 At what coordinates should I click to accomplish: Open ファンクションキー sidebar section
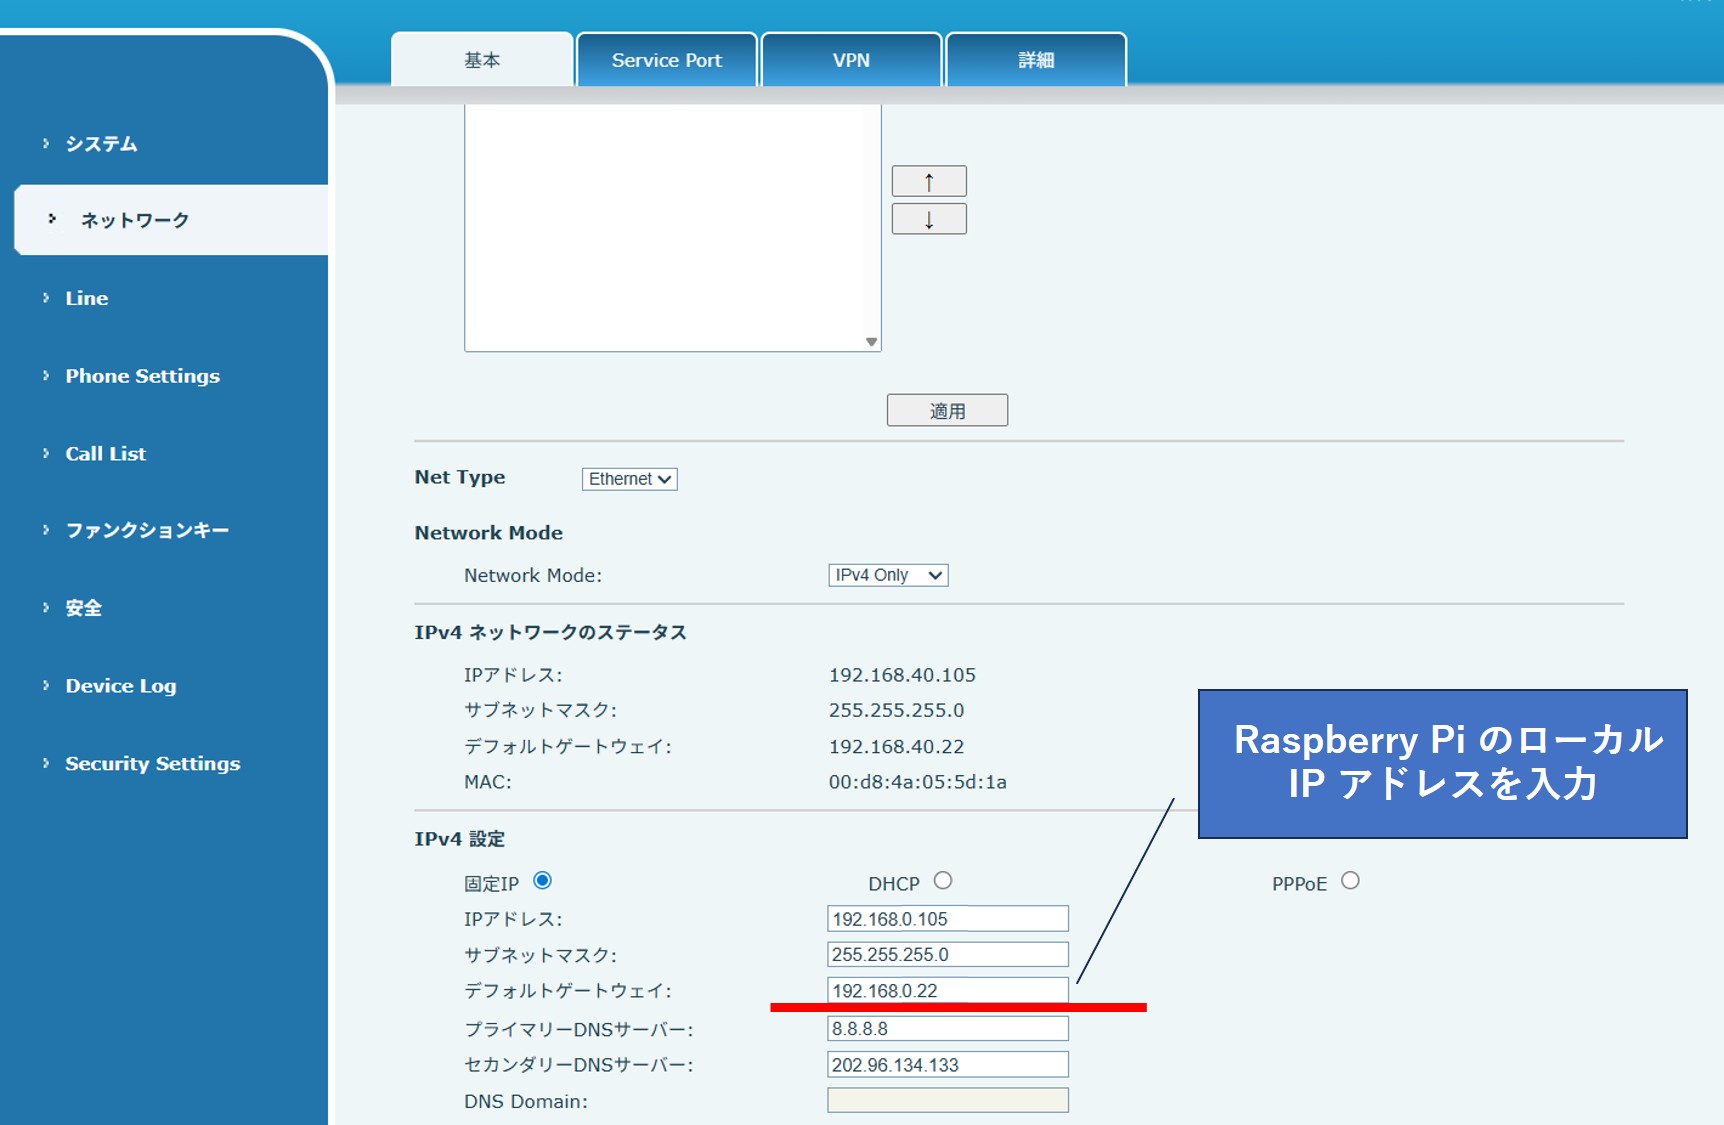click(x=147, y=530)
